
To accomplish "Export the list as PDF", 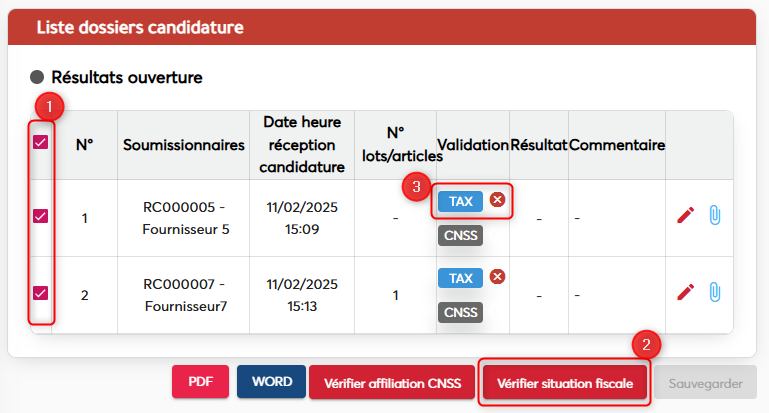I will coord(201,381).
